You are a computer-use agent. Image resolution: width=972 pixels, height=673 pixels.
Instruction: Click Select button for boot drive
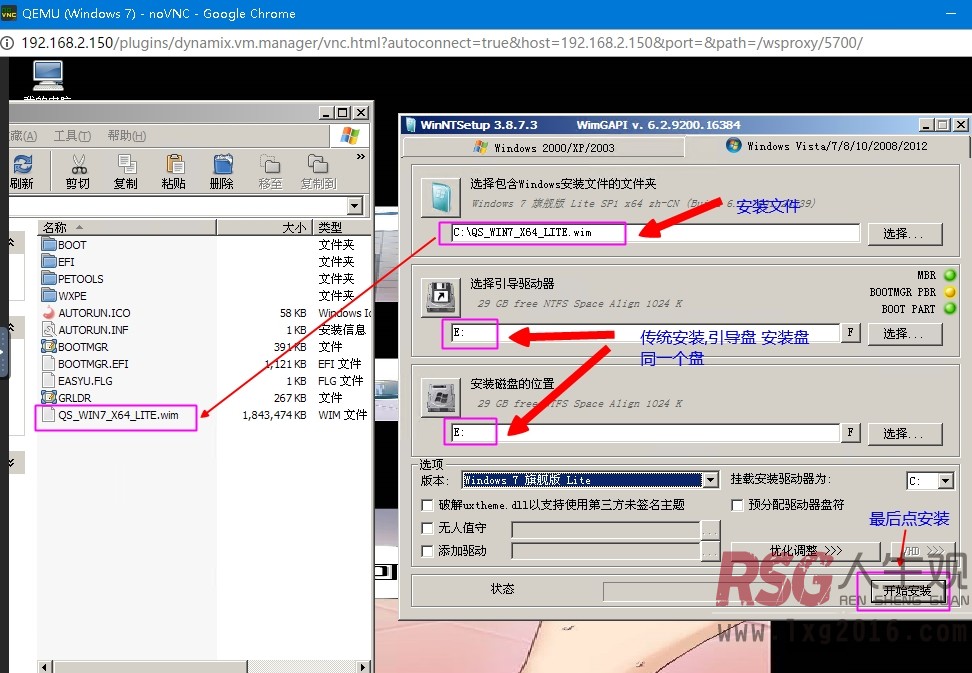coord(904,334)
